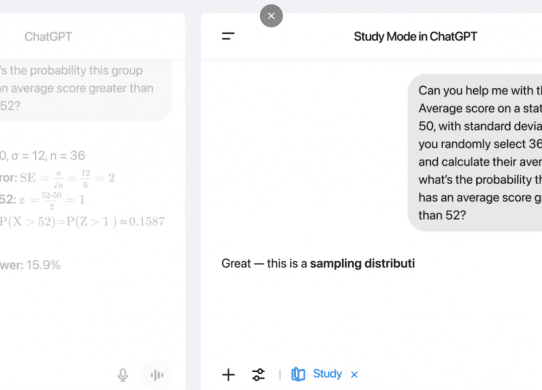Click the '15.9%' answer text

(43, 265)
